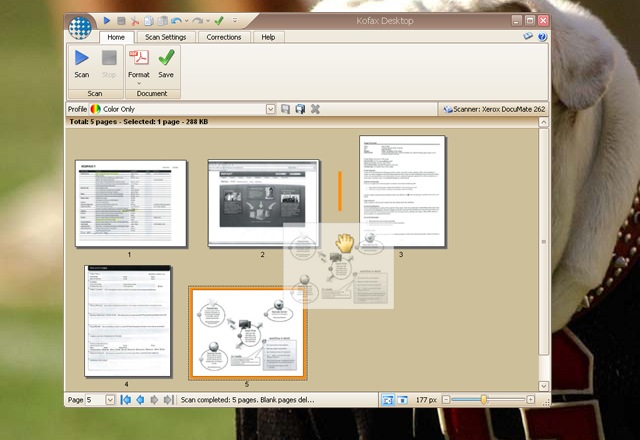The width and height of the screenshot is (640, 440).
Task: Open the Corrections tab
Action: tap(224, 37)
